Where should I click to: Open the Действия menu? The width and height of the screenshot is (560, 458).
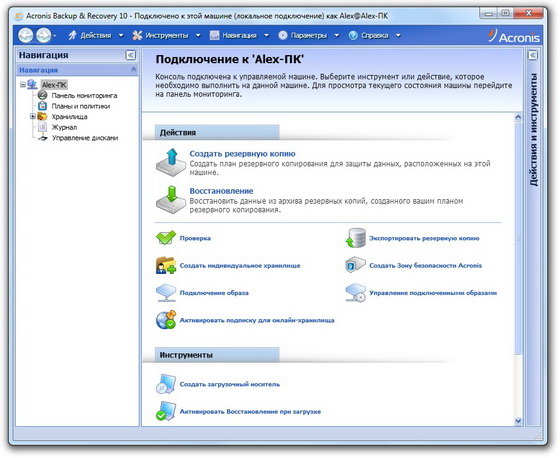96,35
